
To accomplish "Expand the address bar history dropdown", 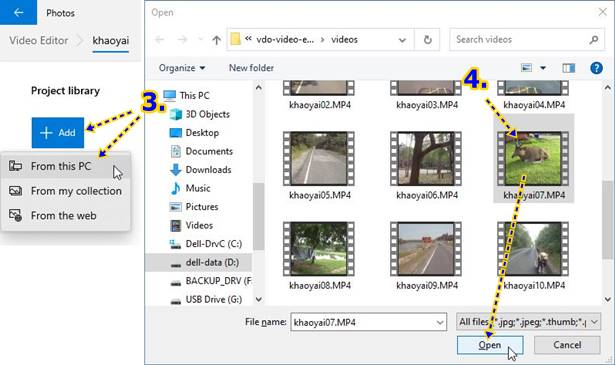I will click(402, 40).
